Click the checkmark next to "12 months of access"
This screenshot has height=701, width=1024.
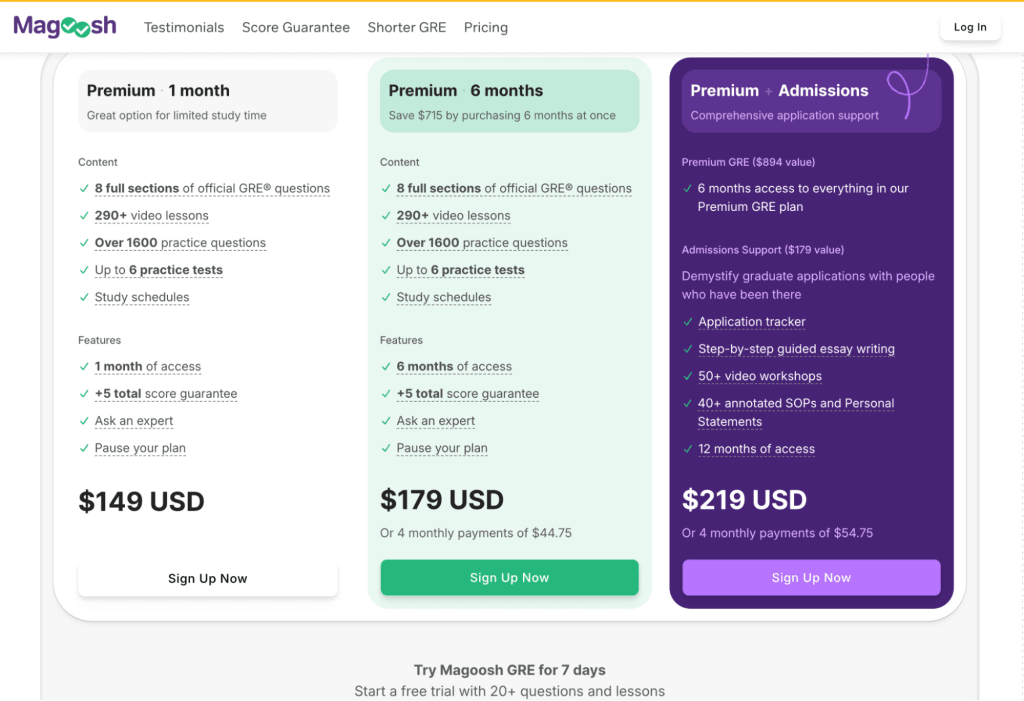point(688,449)
